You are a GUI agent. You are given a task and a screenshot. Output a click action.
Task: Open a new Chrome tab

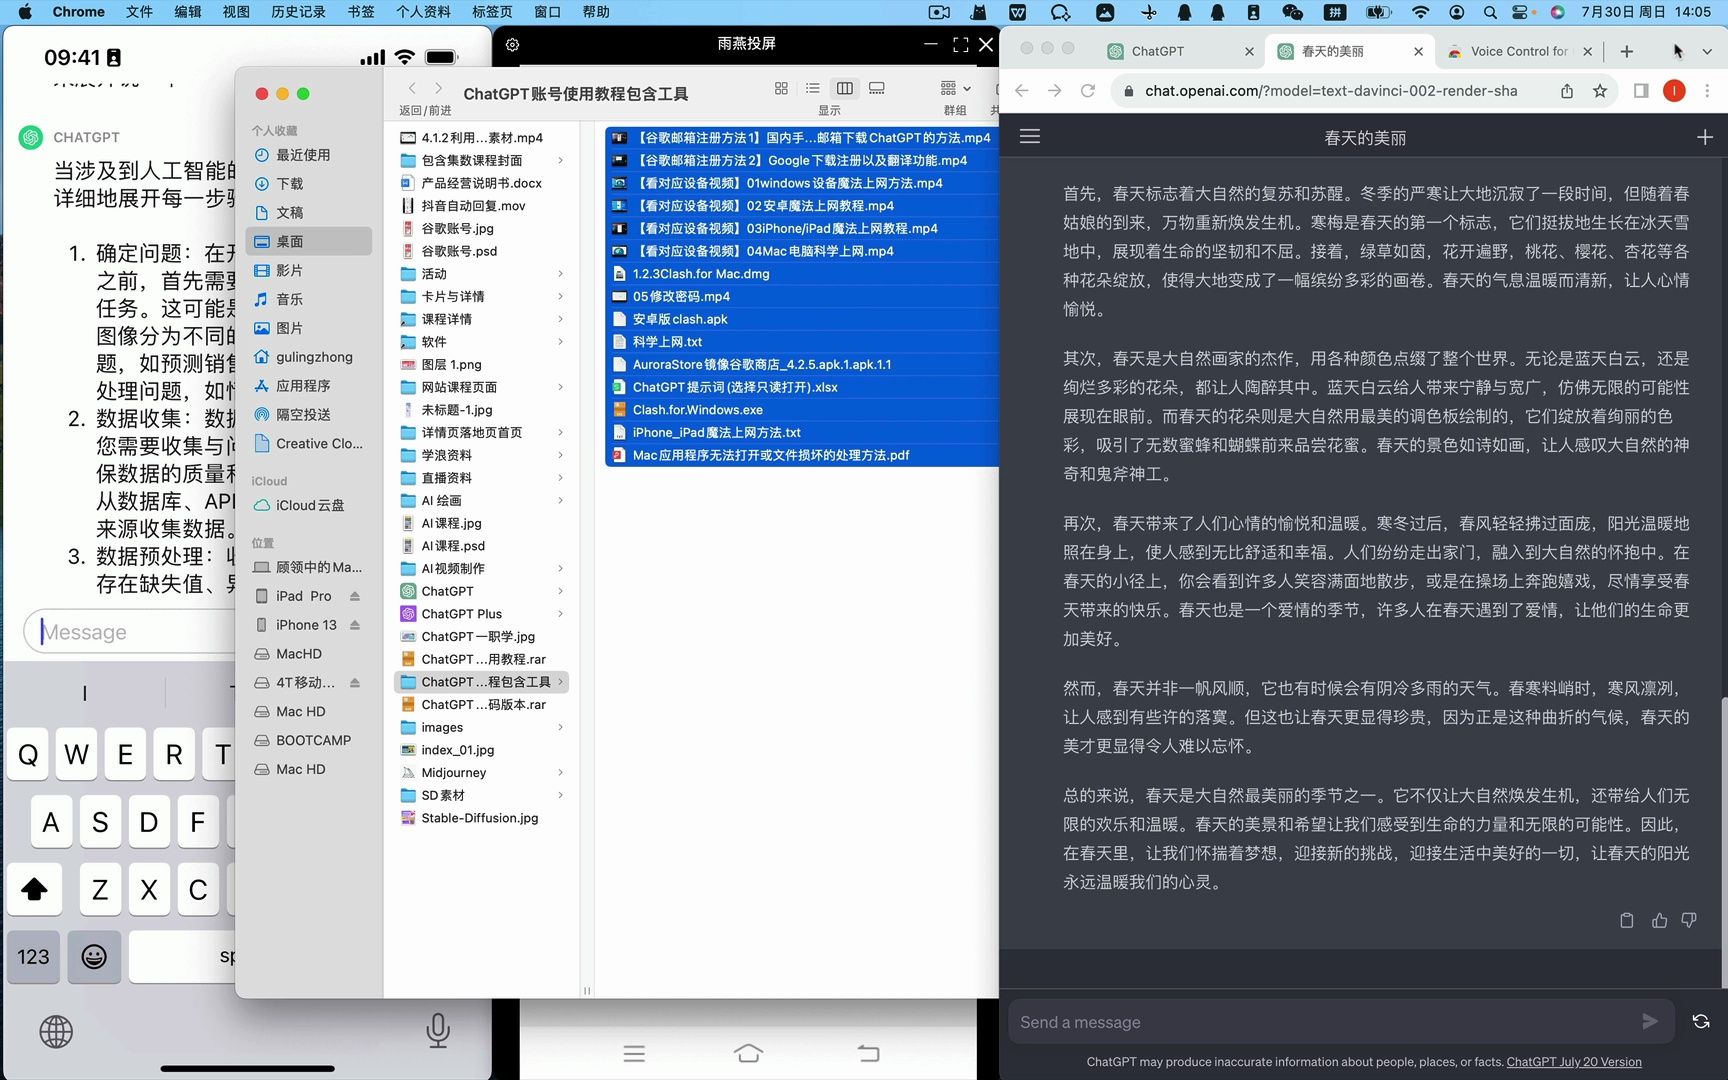[1627, 51]
